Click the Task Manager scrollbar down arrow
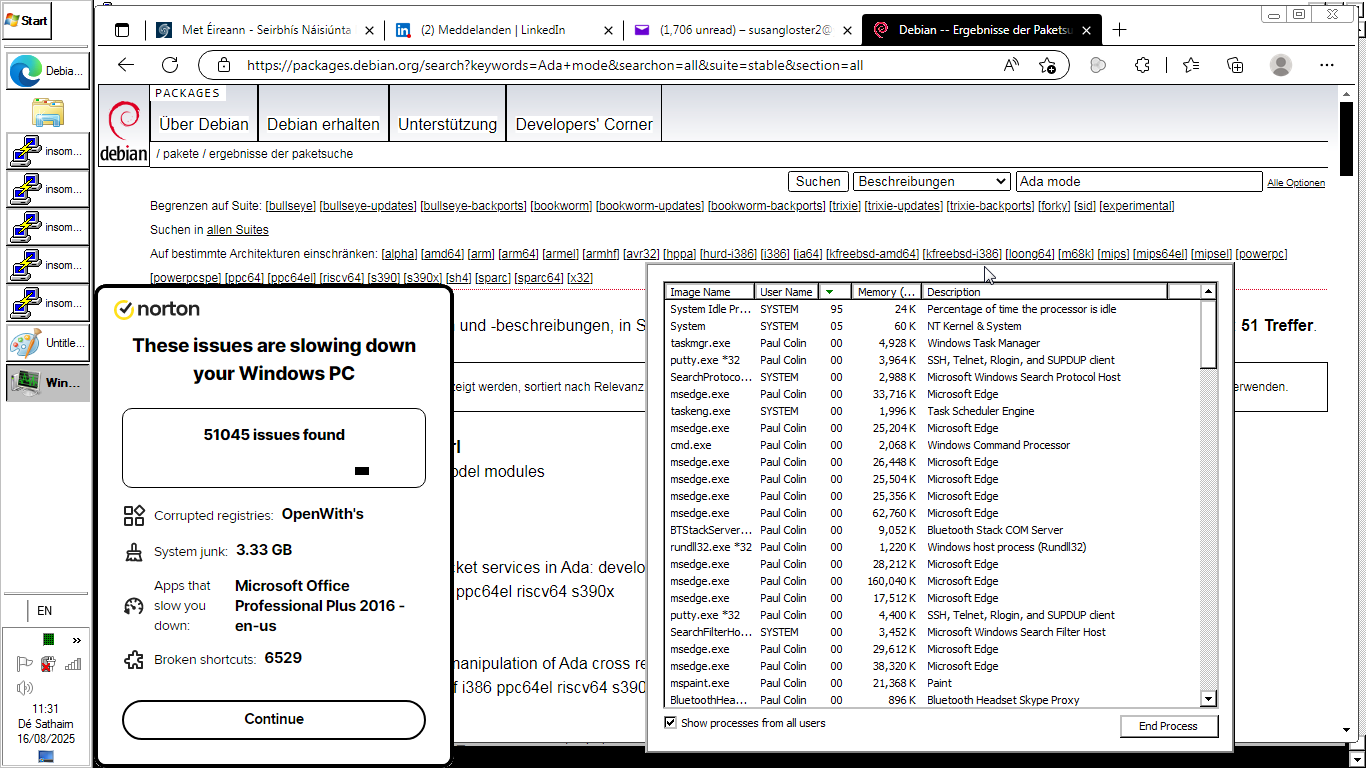The height and width of the screenshot is (768, 1366). click(x=1208, y=699)
